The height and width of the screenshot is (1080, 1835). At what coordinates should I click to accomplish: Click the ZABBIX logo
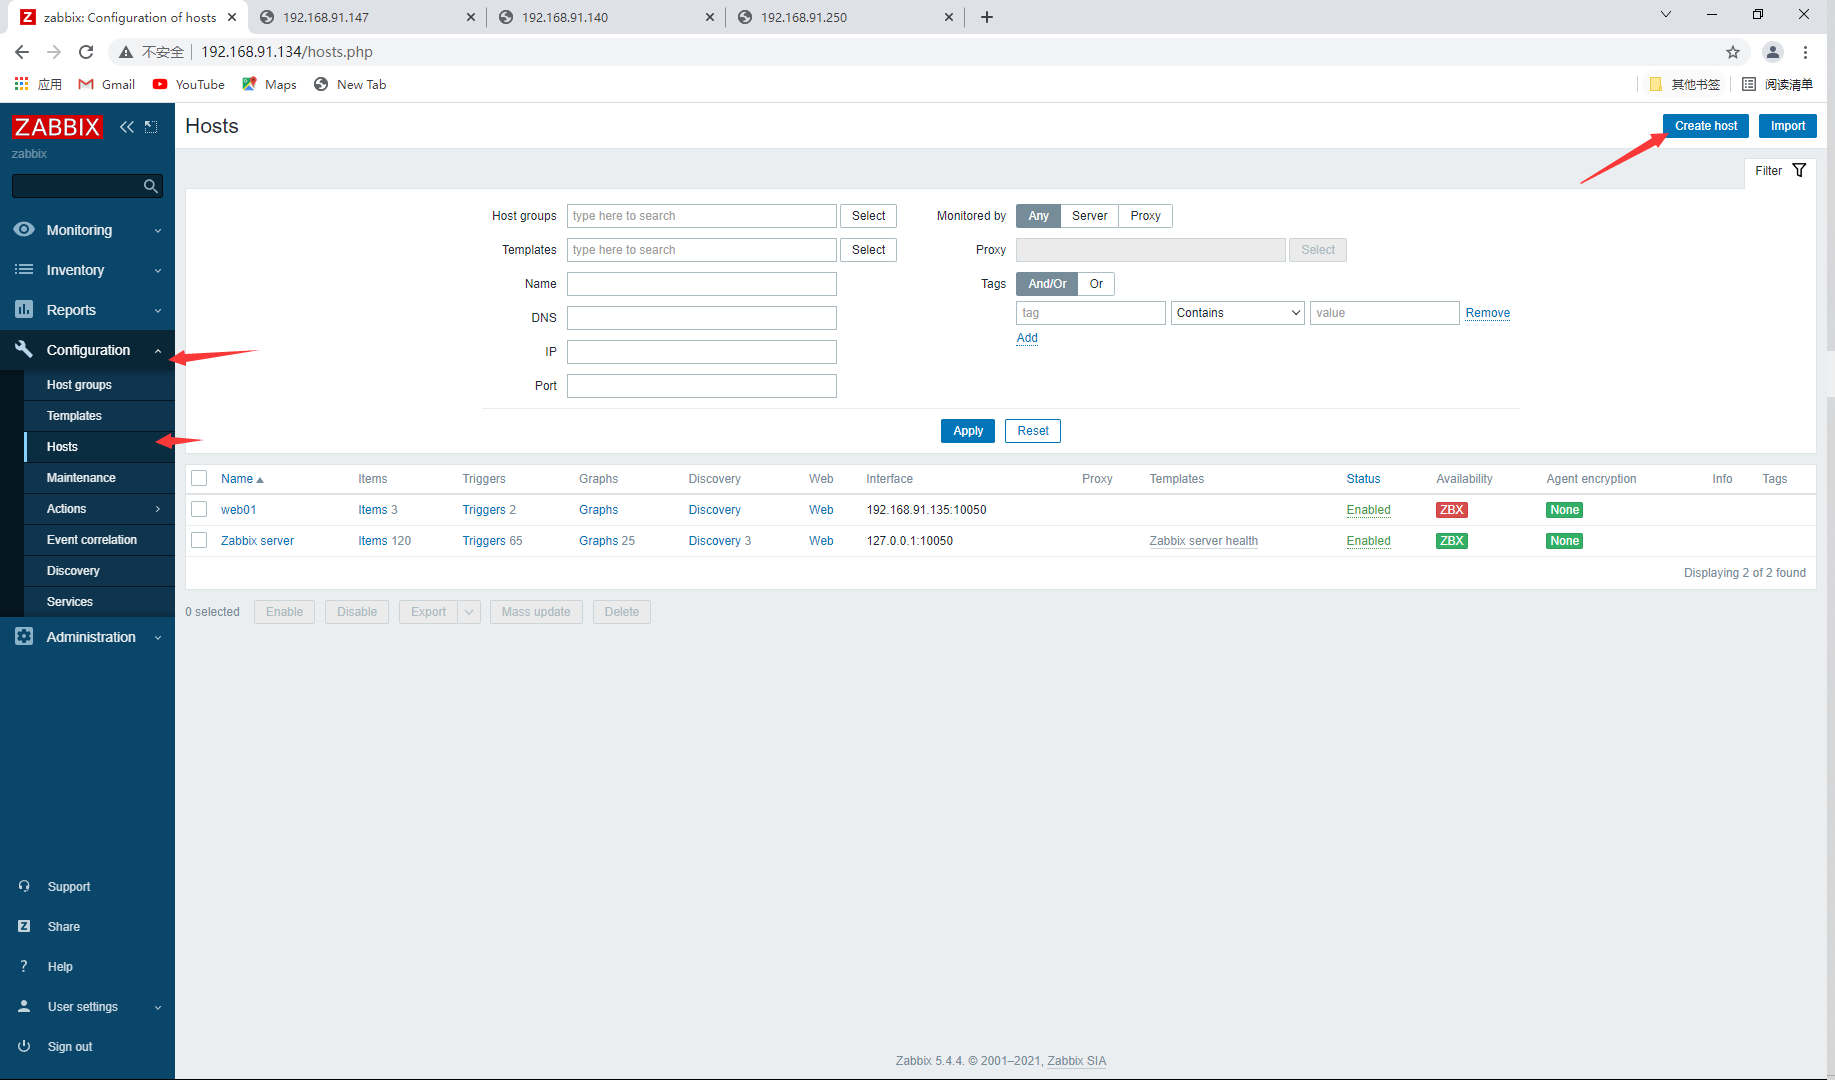click(57, 127)
